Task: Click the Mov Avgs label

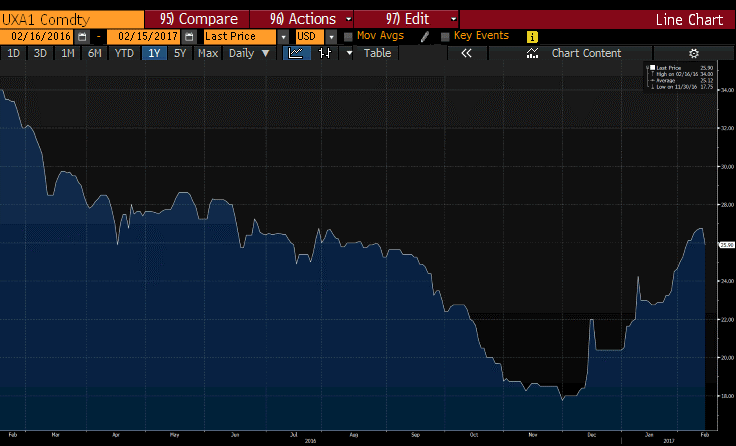Action: pyautogui.click(x=380, y=36)
